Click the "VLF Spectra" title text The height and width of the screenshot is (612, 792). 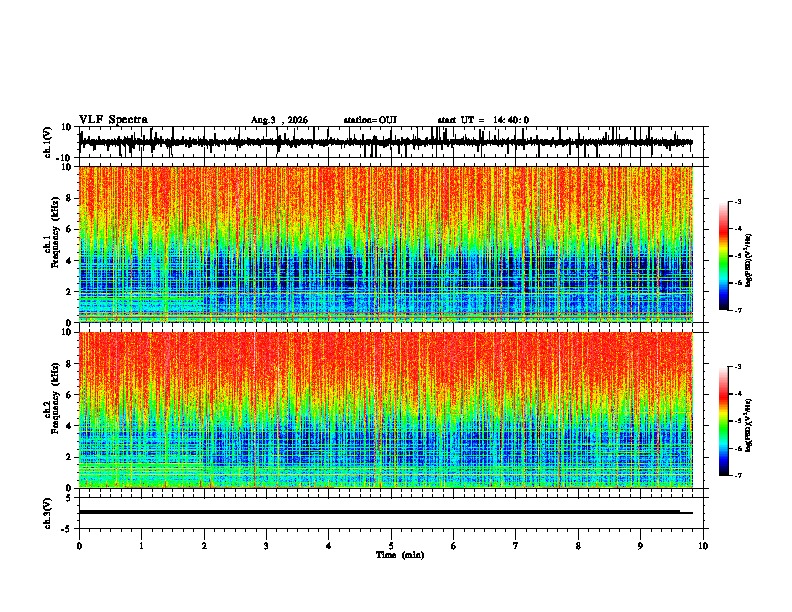click(113, 120)
